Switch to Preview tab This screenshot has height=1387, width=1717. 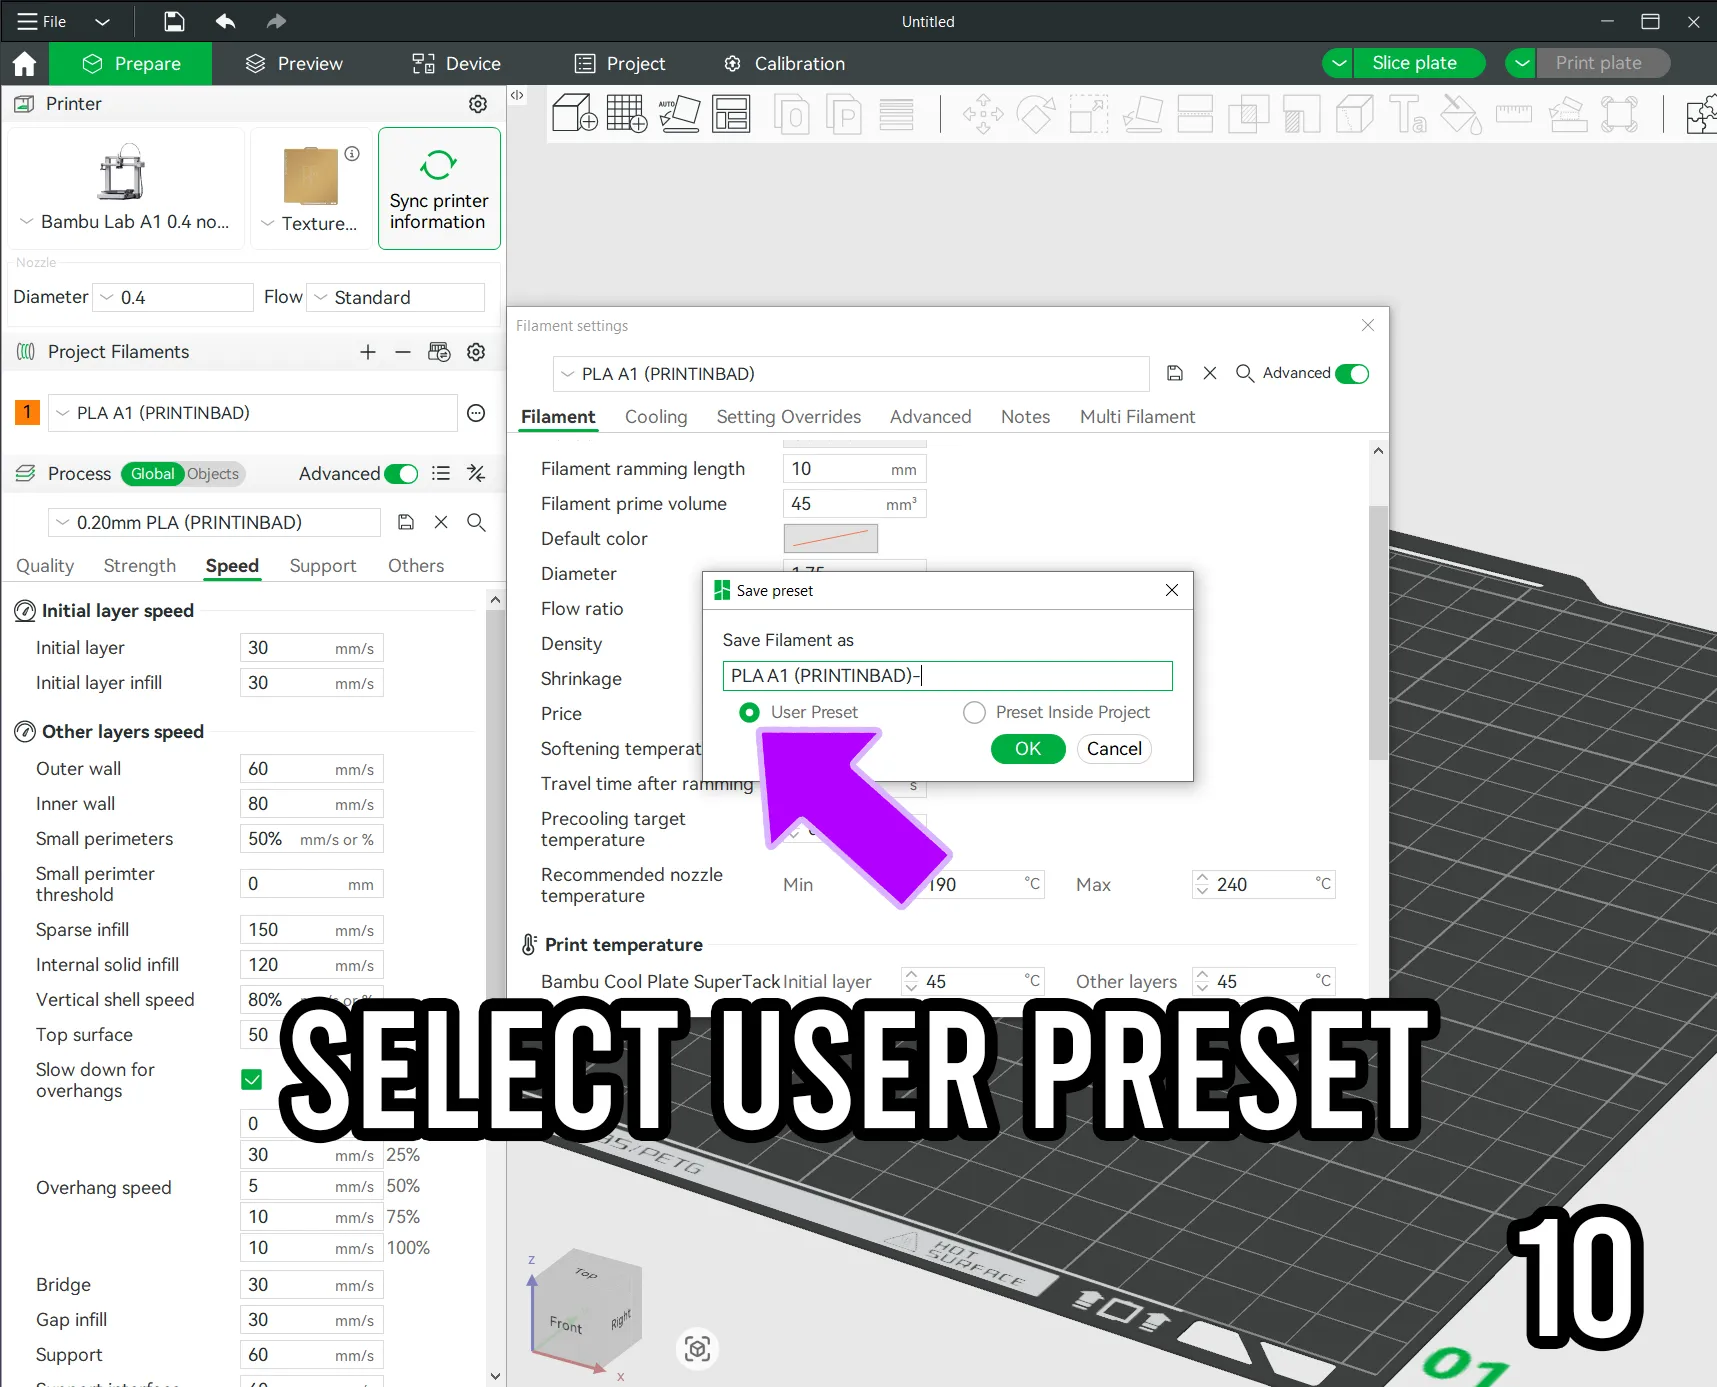coord(294,64)
